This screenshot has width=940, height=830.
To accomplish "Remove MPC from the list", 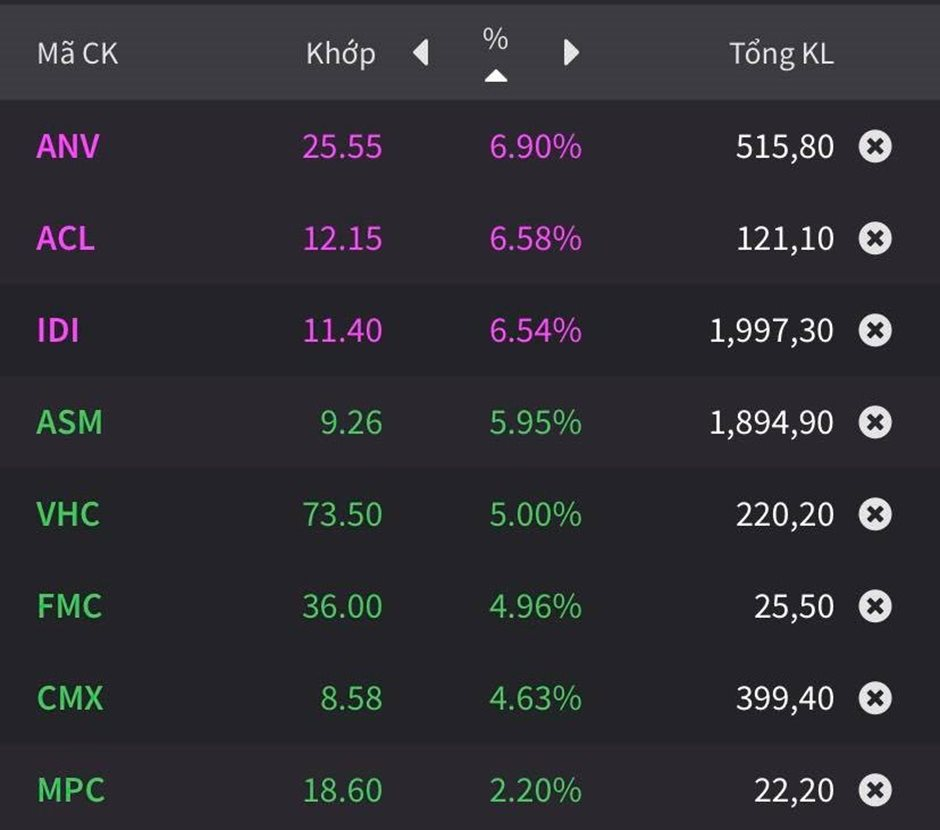I will (x=875, y=790).
